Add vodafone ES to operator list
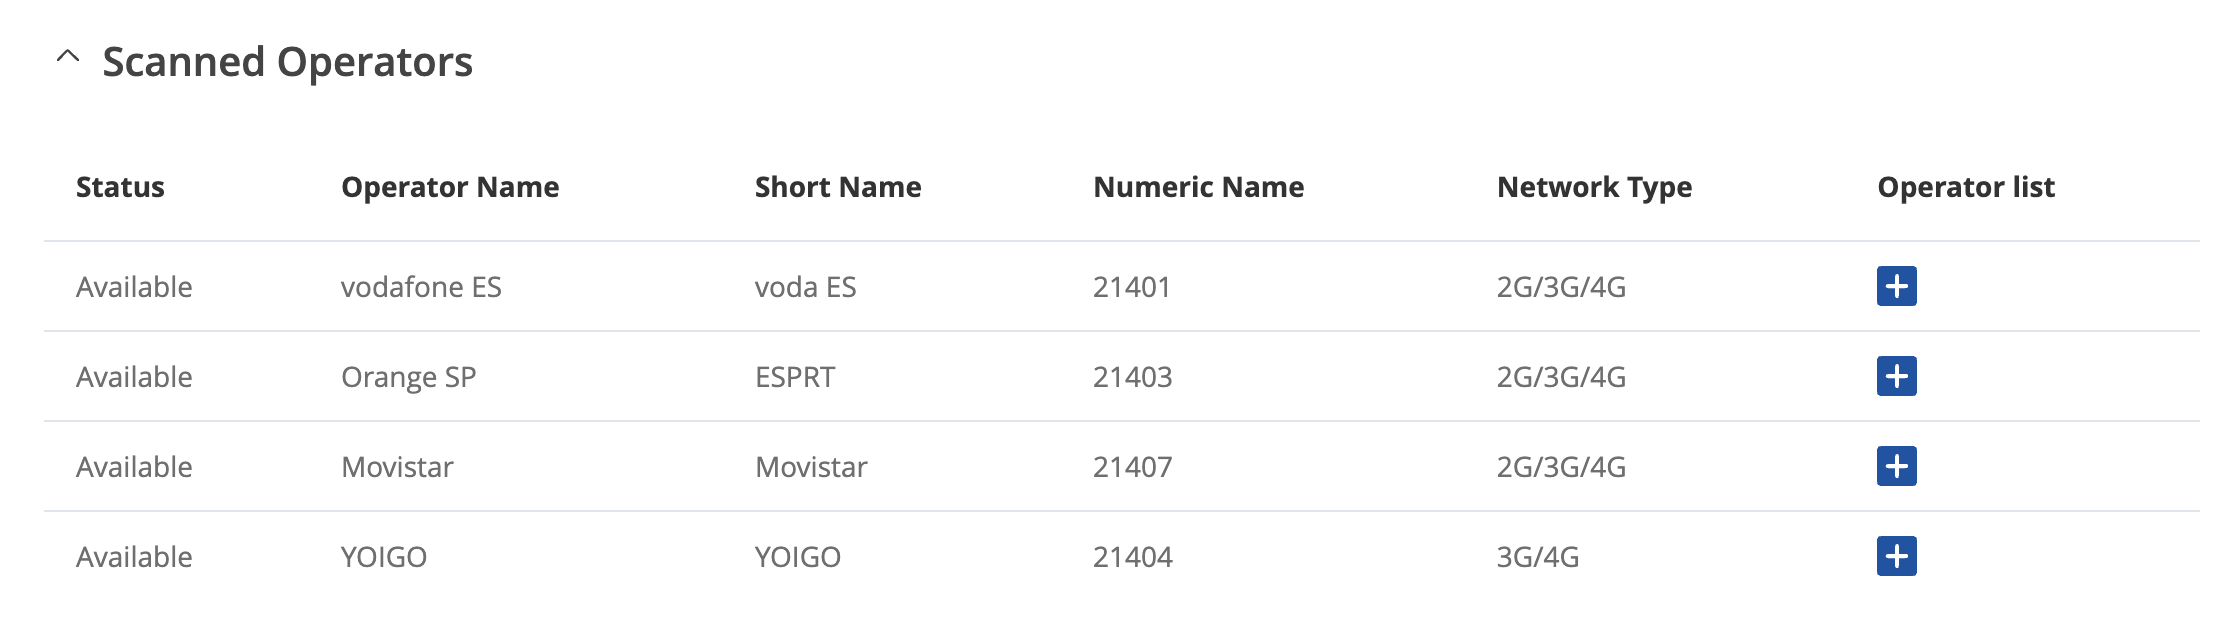Screen dimensions: 2224x632 click(x=1896, y=286)
